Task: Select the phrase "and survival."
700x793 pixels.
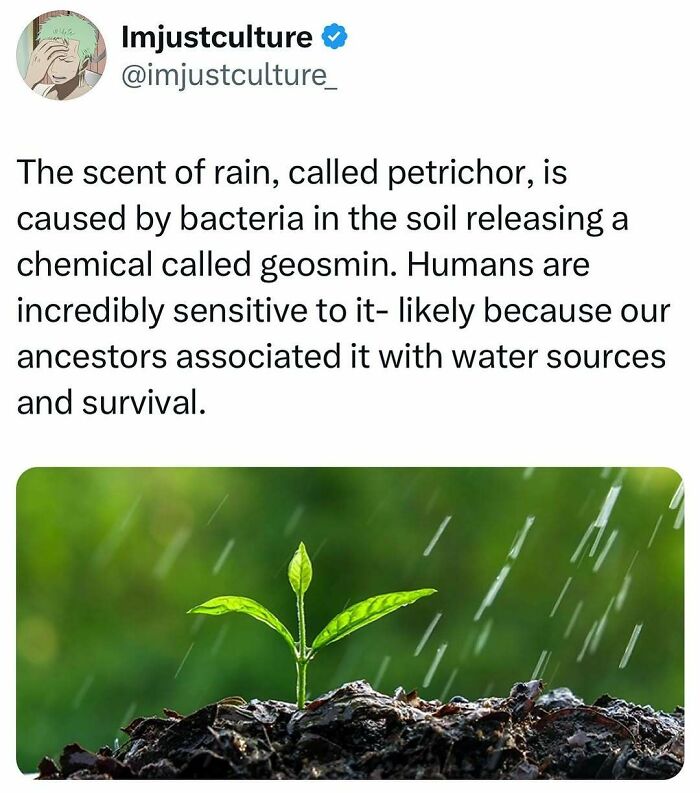Action: [112, 403]
